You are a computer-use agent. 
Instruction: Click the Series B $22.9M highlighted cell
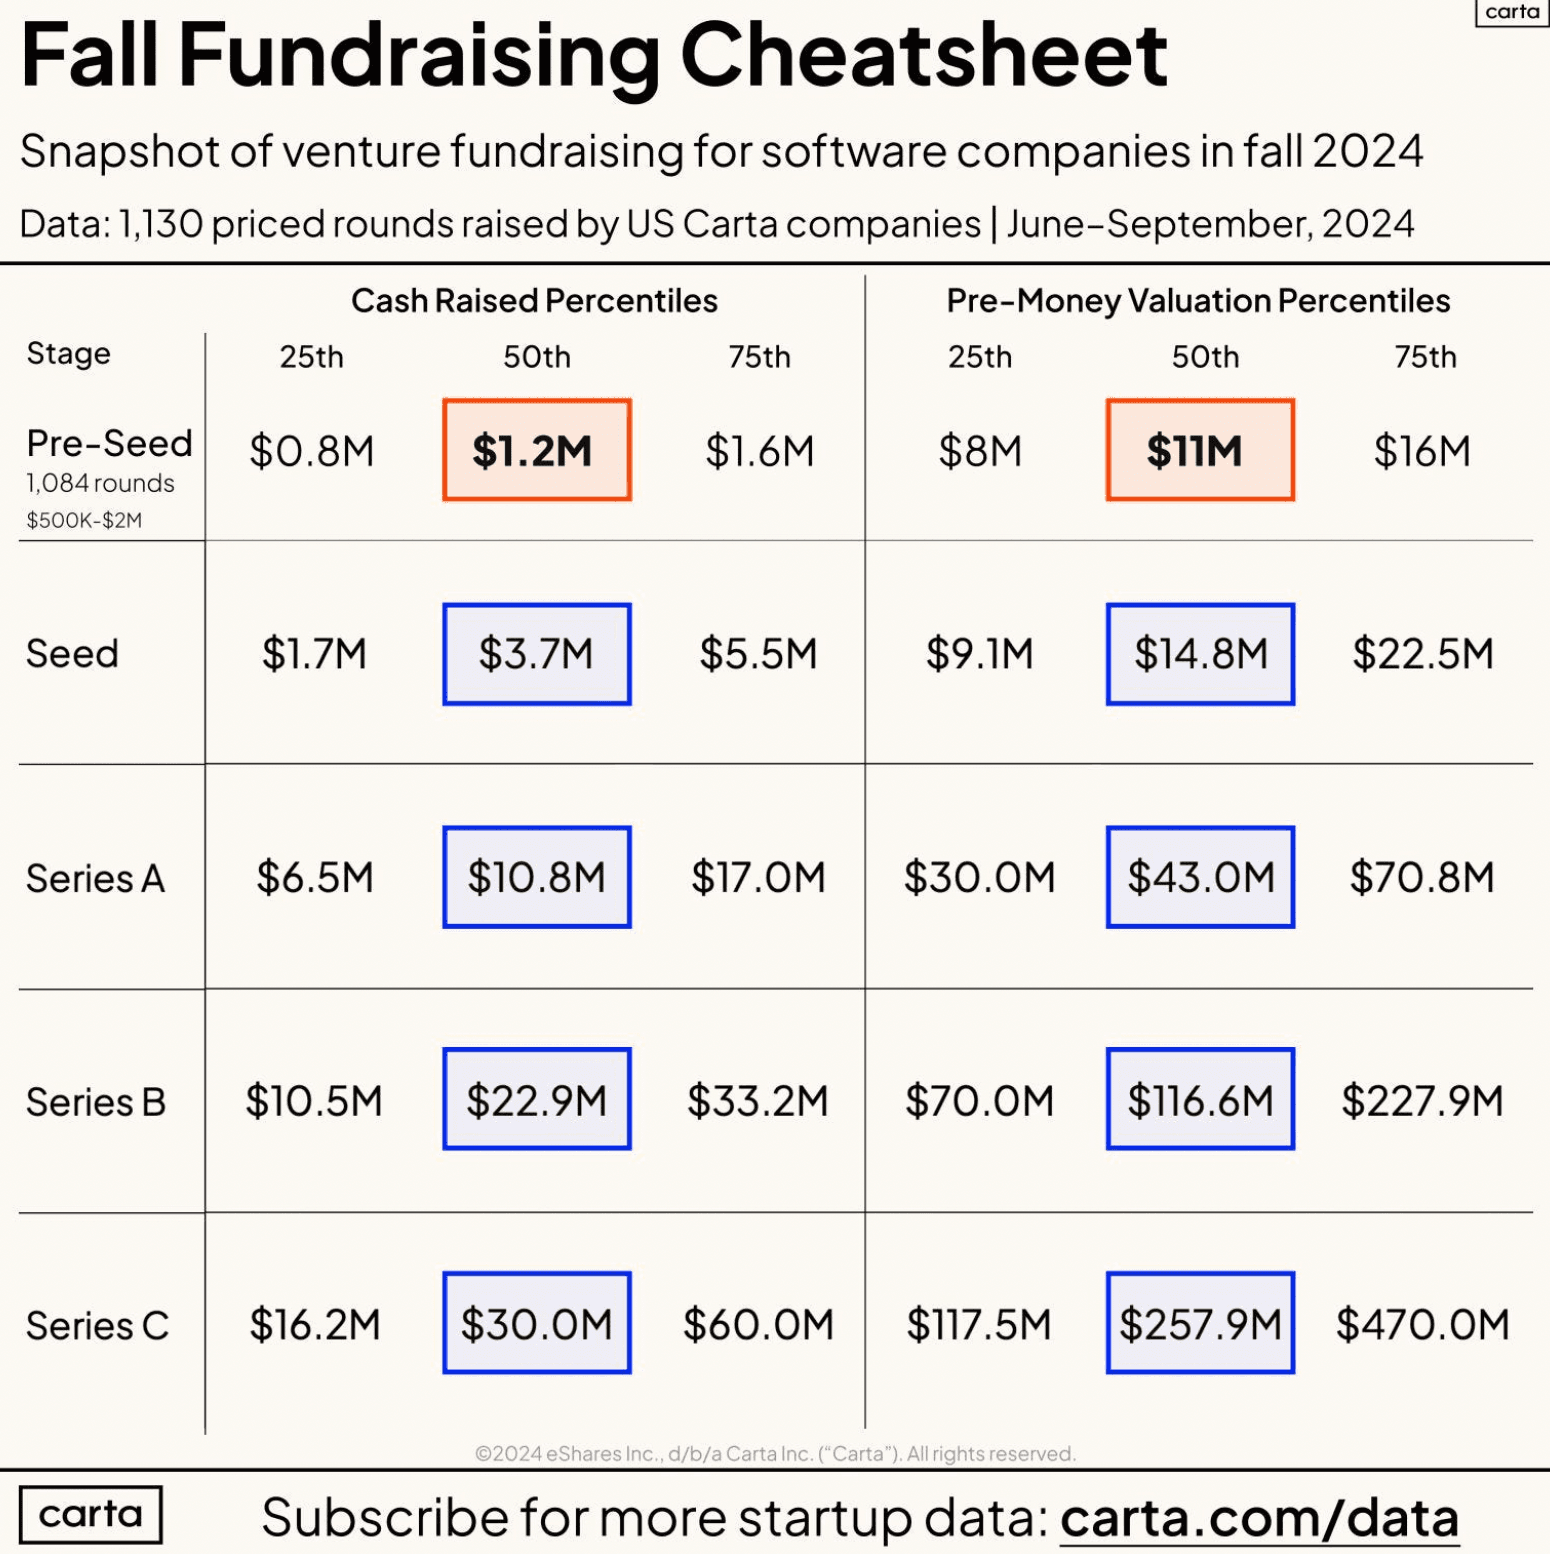(537, 1100)
